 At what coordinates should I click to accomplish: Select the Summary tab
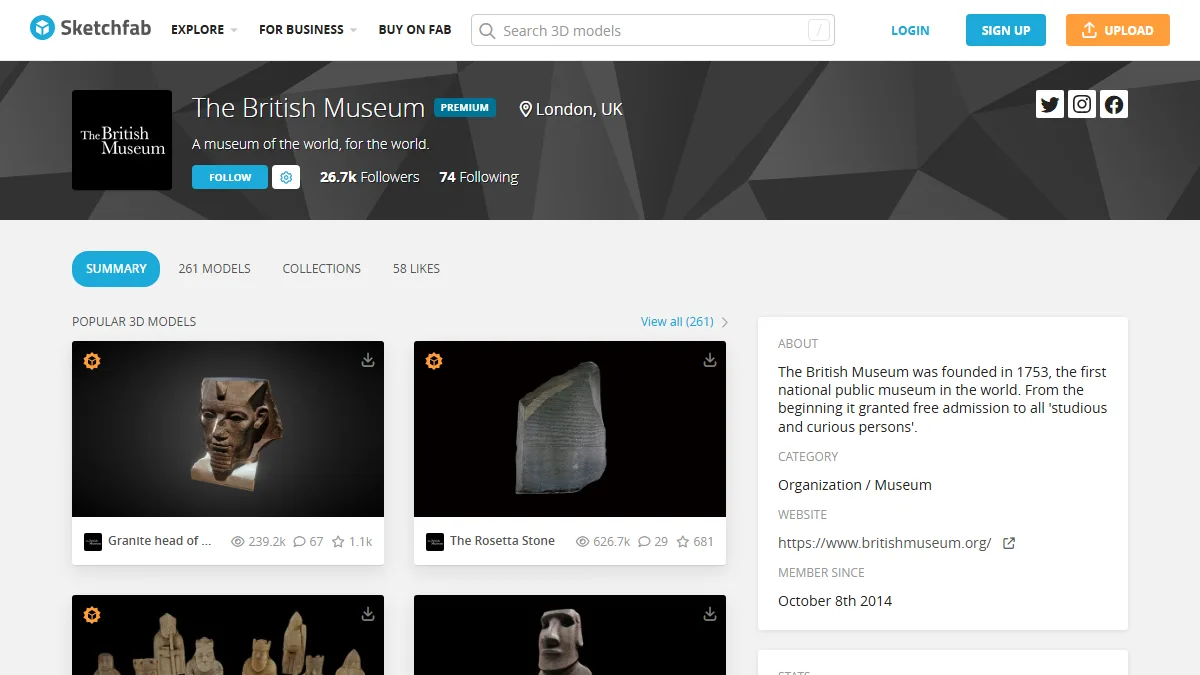pyautogui.click(x=116, y=268)
